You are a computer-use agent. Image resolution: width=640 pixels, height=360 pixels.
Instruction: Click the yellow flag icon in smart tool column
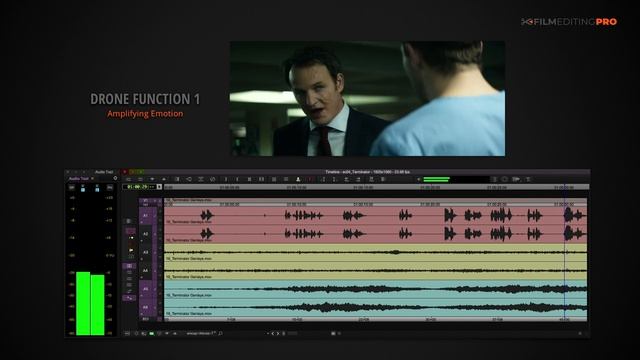click(131, 250)
